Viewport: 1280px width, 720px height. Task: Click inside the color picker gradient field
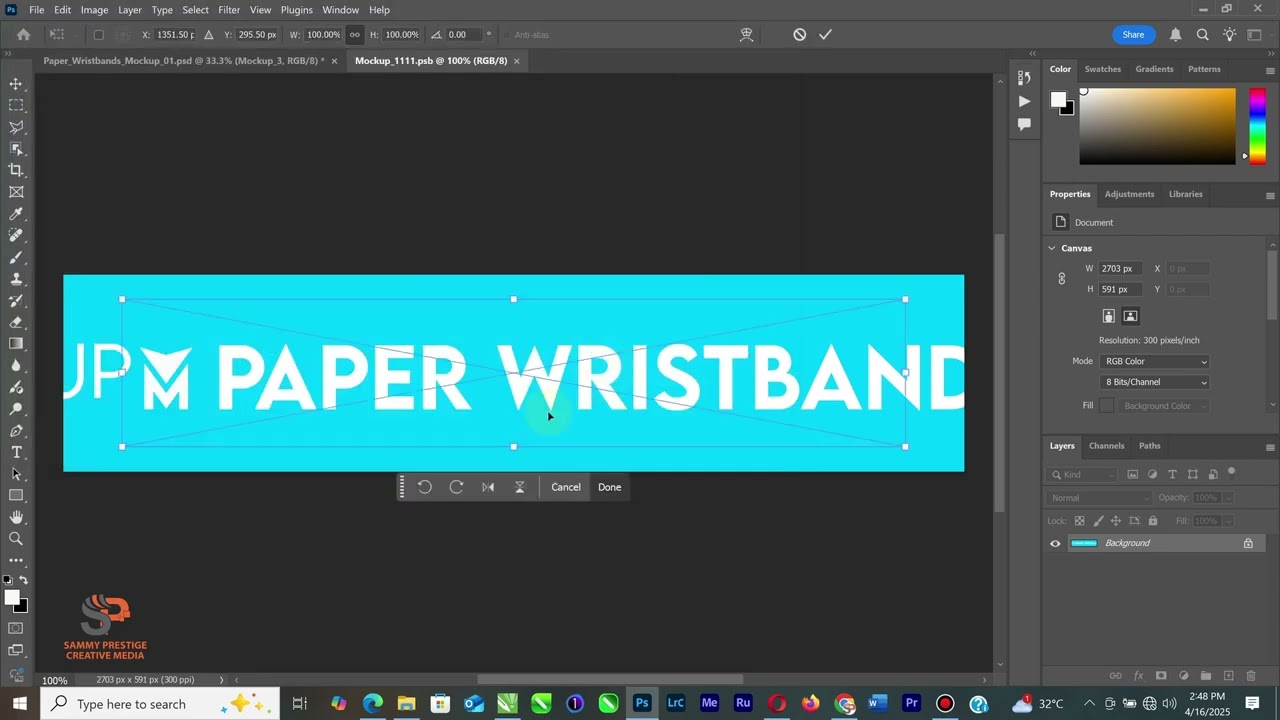coord(1158,126)
